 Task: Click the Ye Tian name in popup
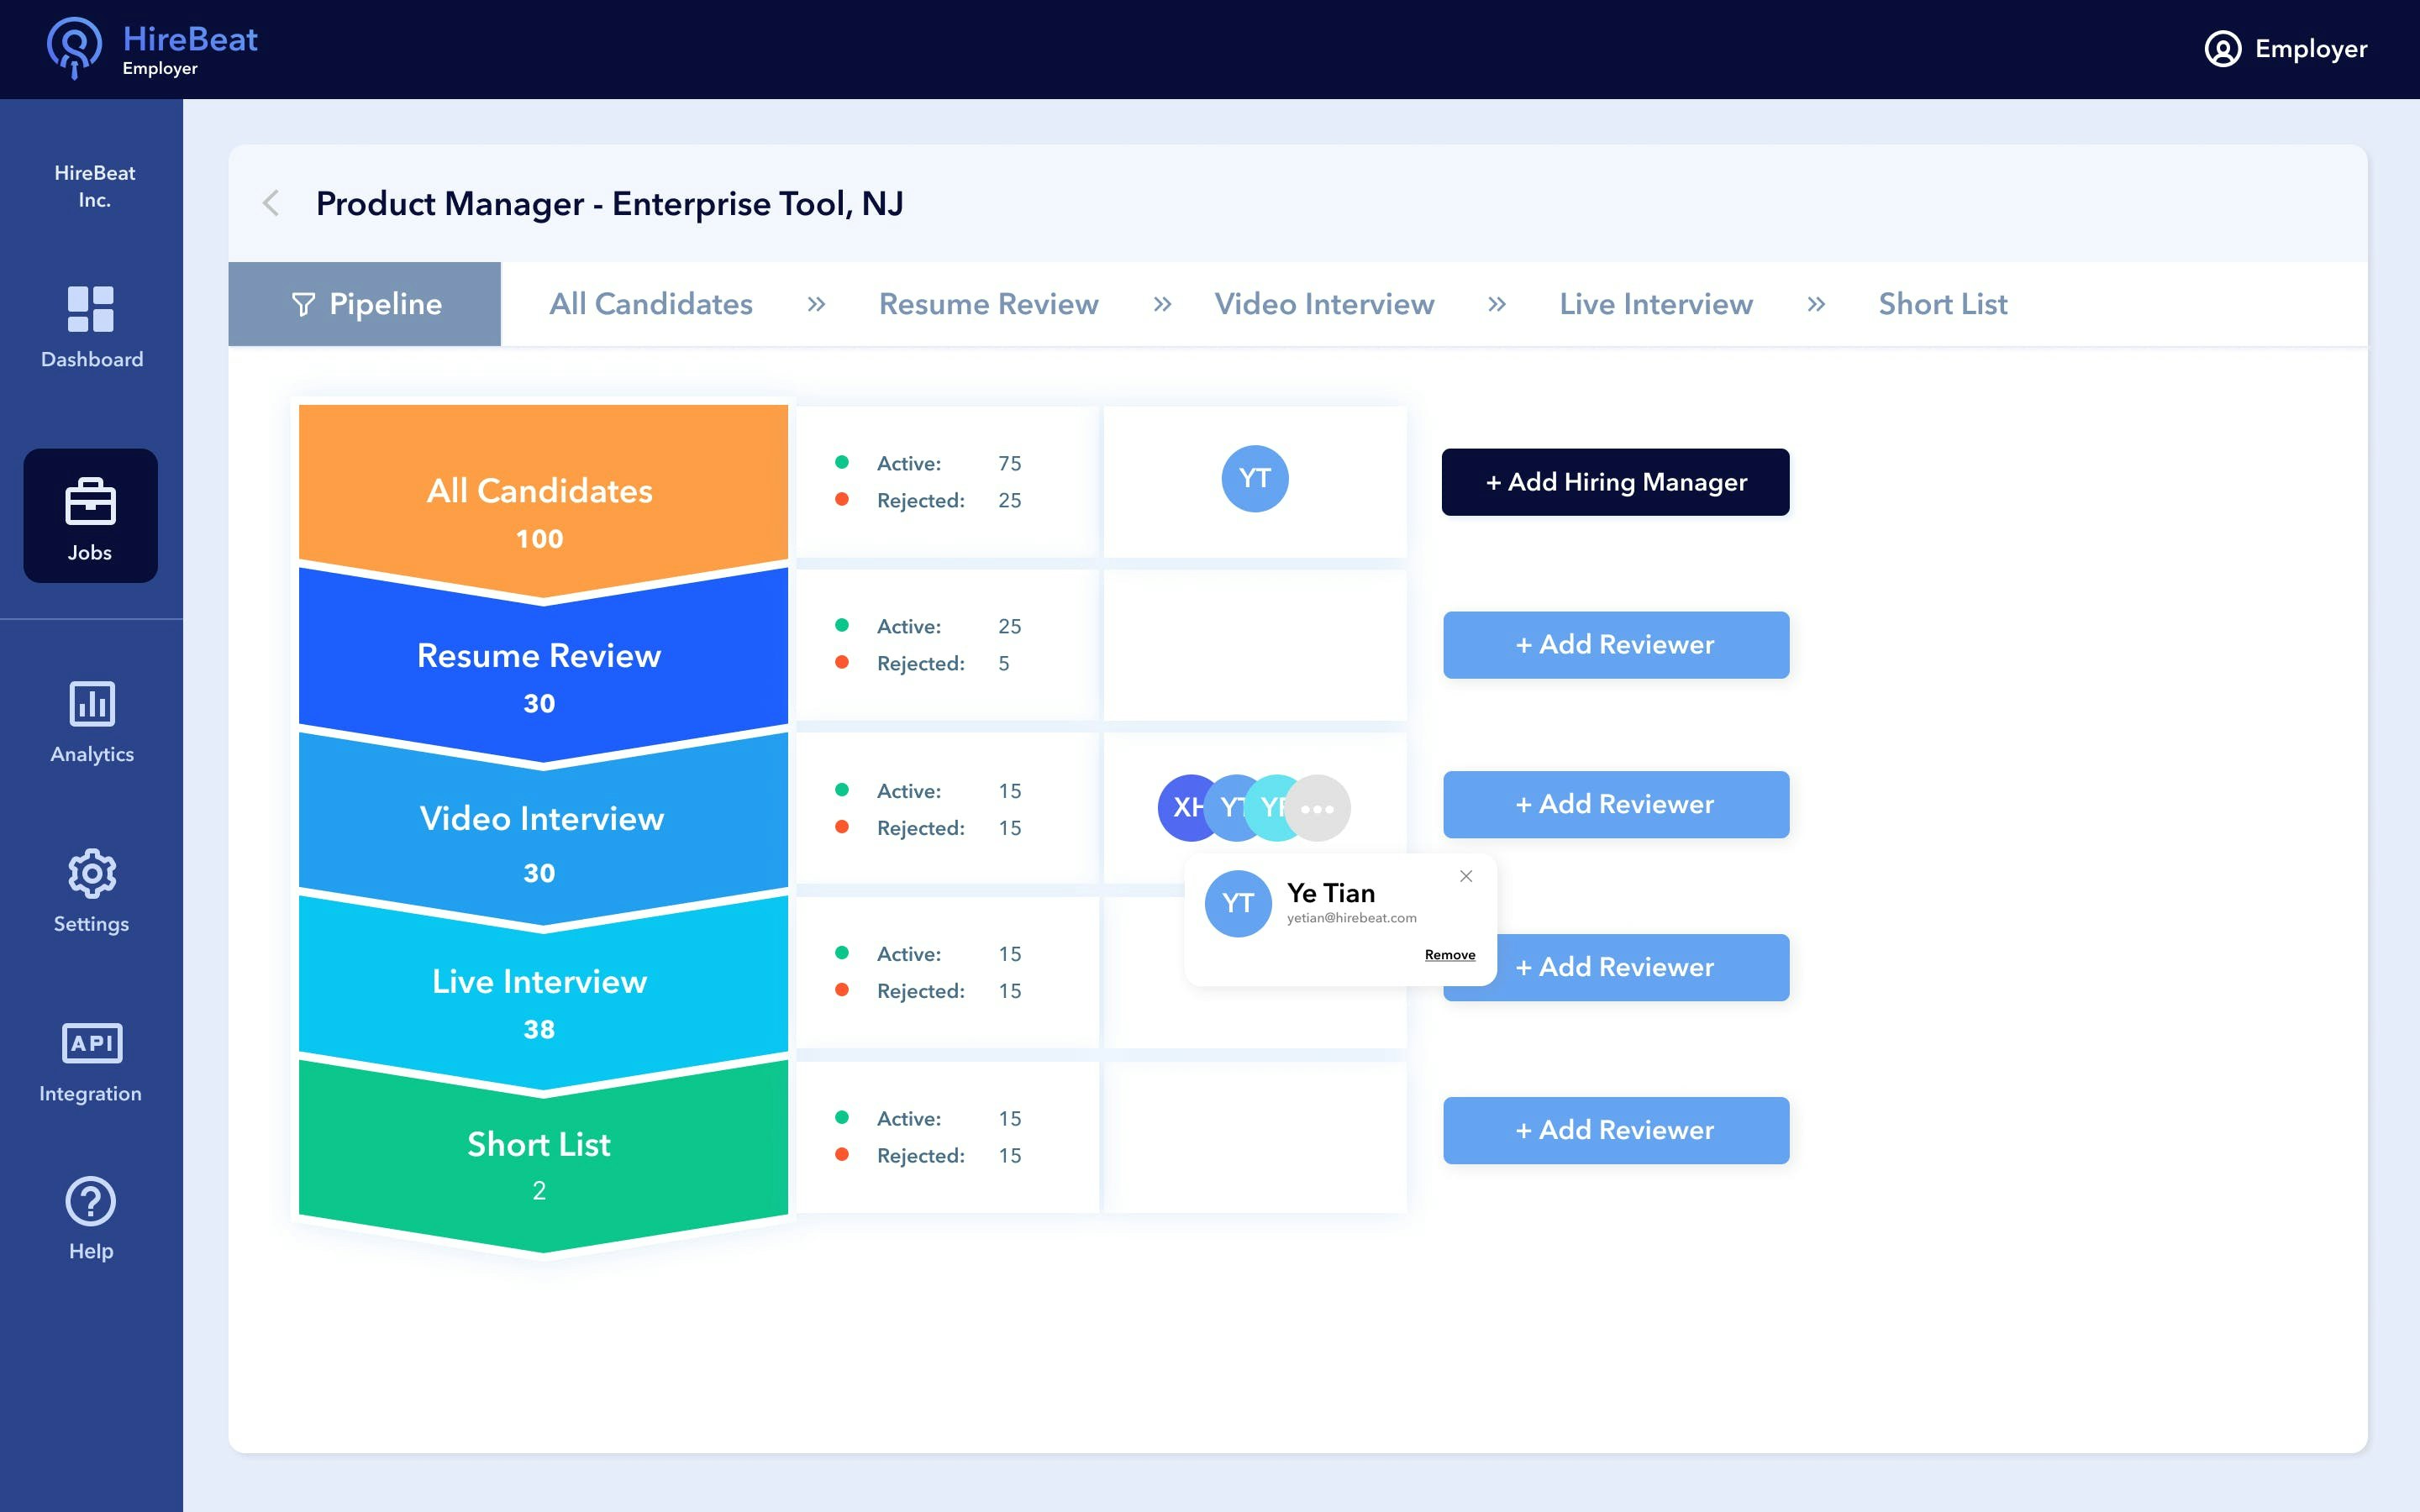(1330, 893)
